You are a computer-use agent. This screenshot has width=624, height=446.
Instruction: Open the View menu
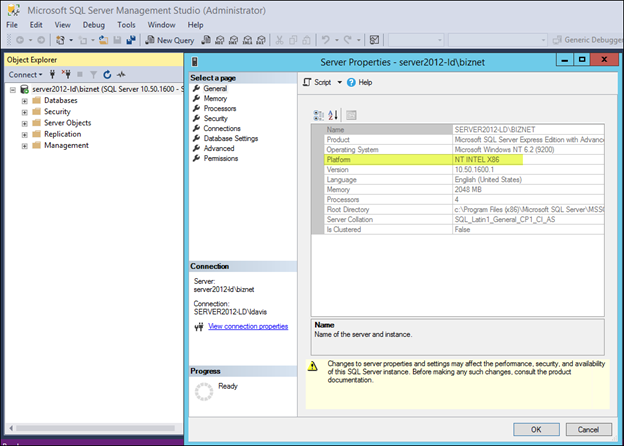(x=62, y=25)
